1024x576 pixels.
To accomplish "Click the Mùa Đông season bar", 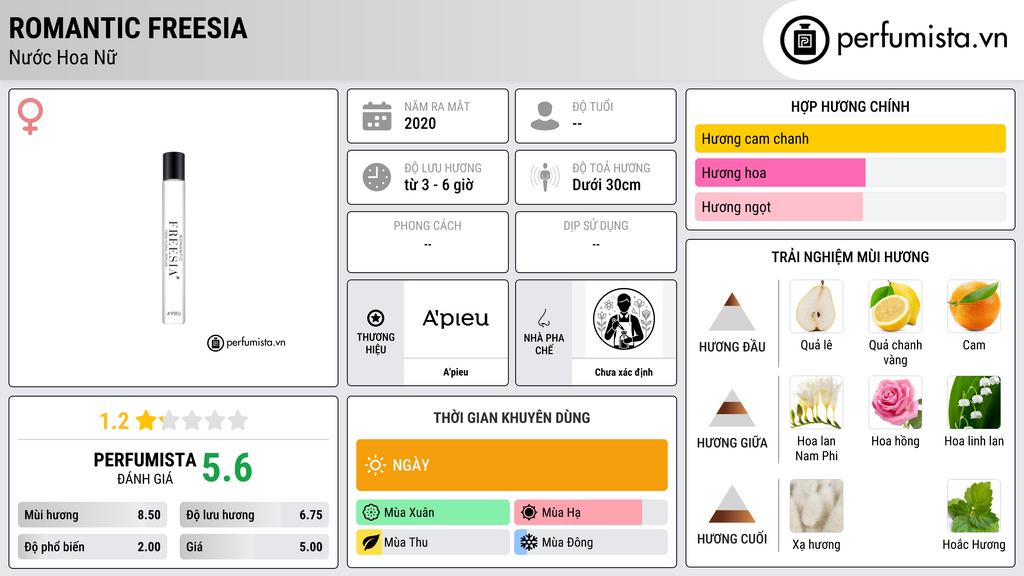I will coord(591,542).
